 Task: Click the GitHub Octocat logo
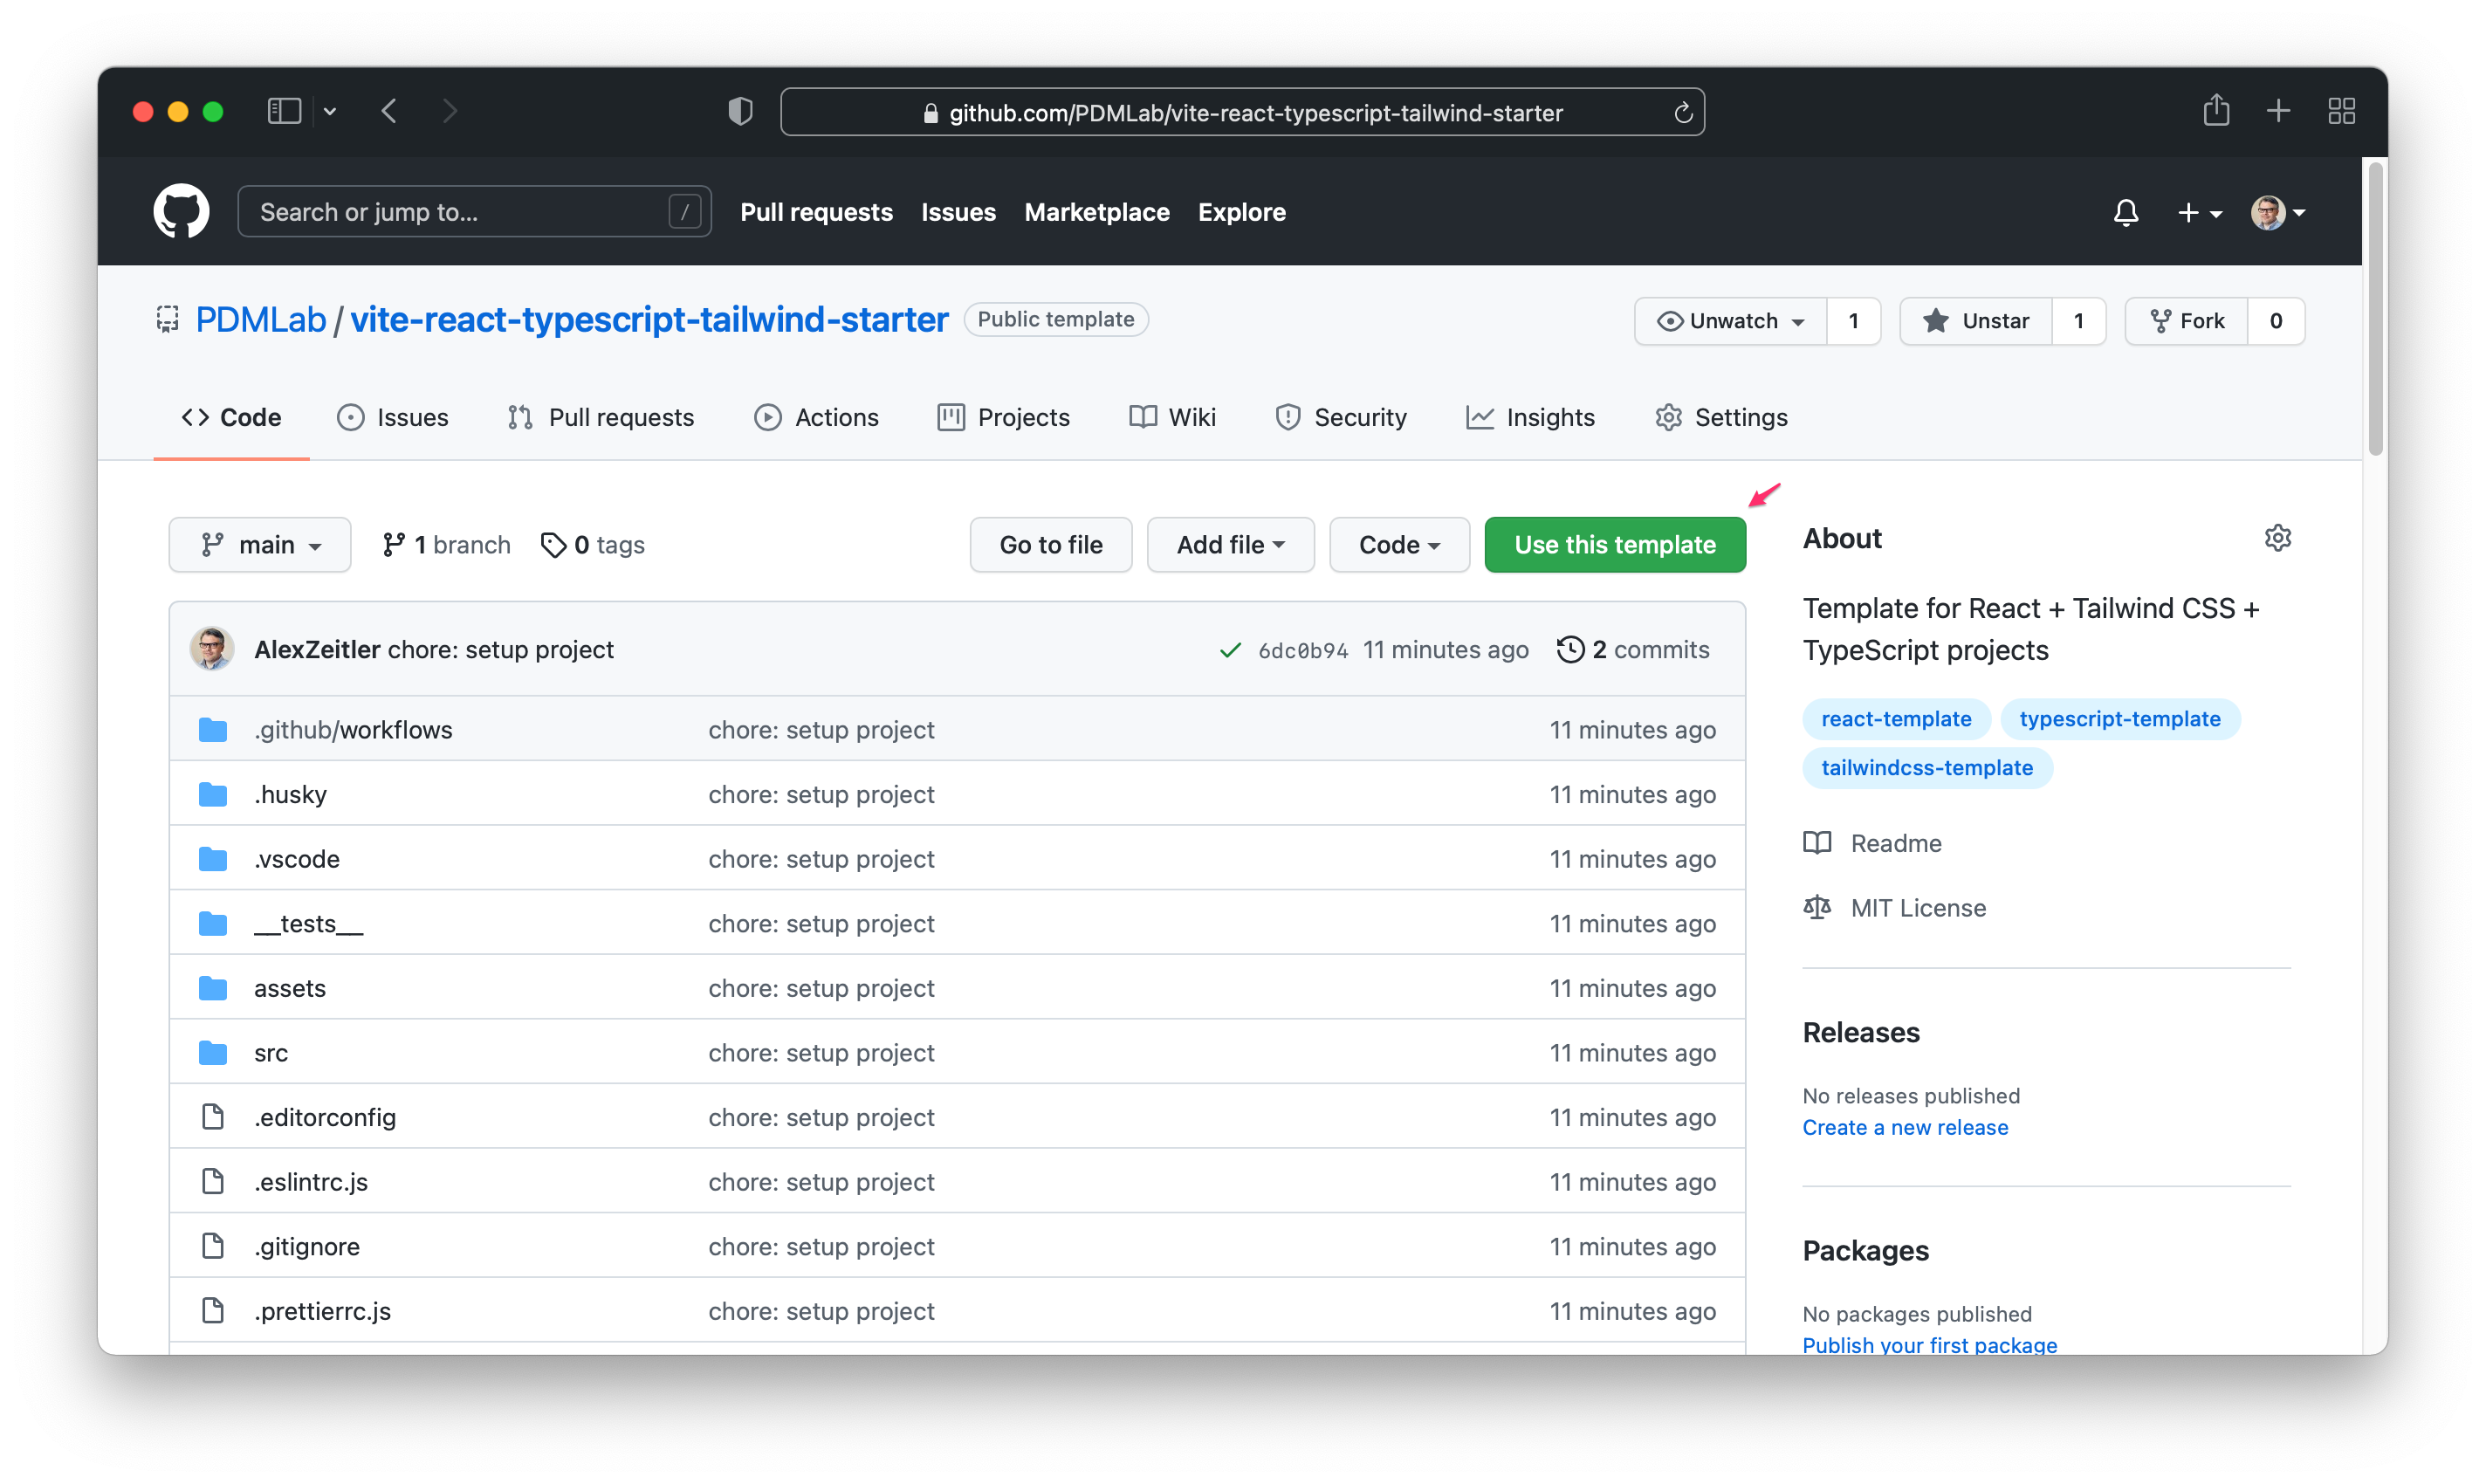tap(181, 211)
